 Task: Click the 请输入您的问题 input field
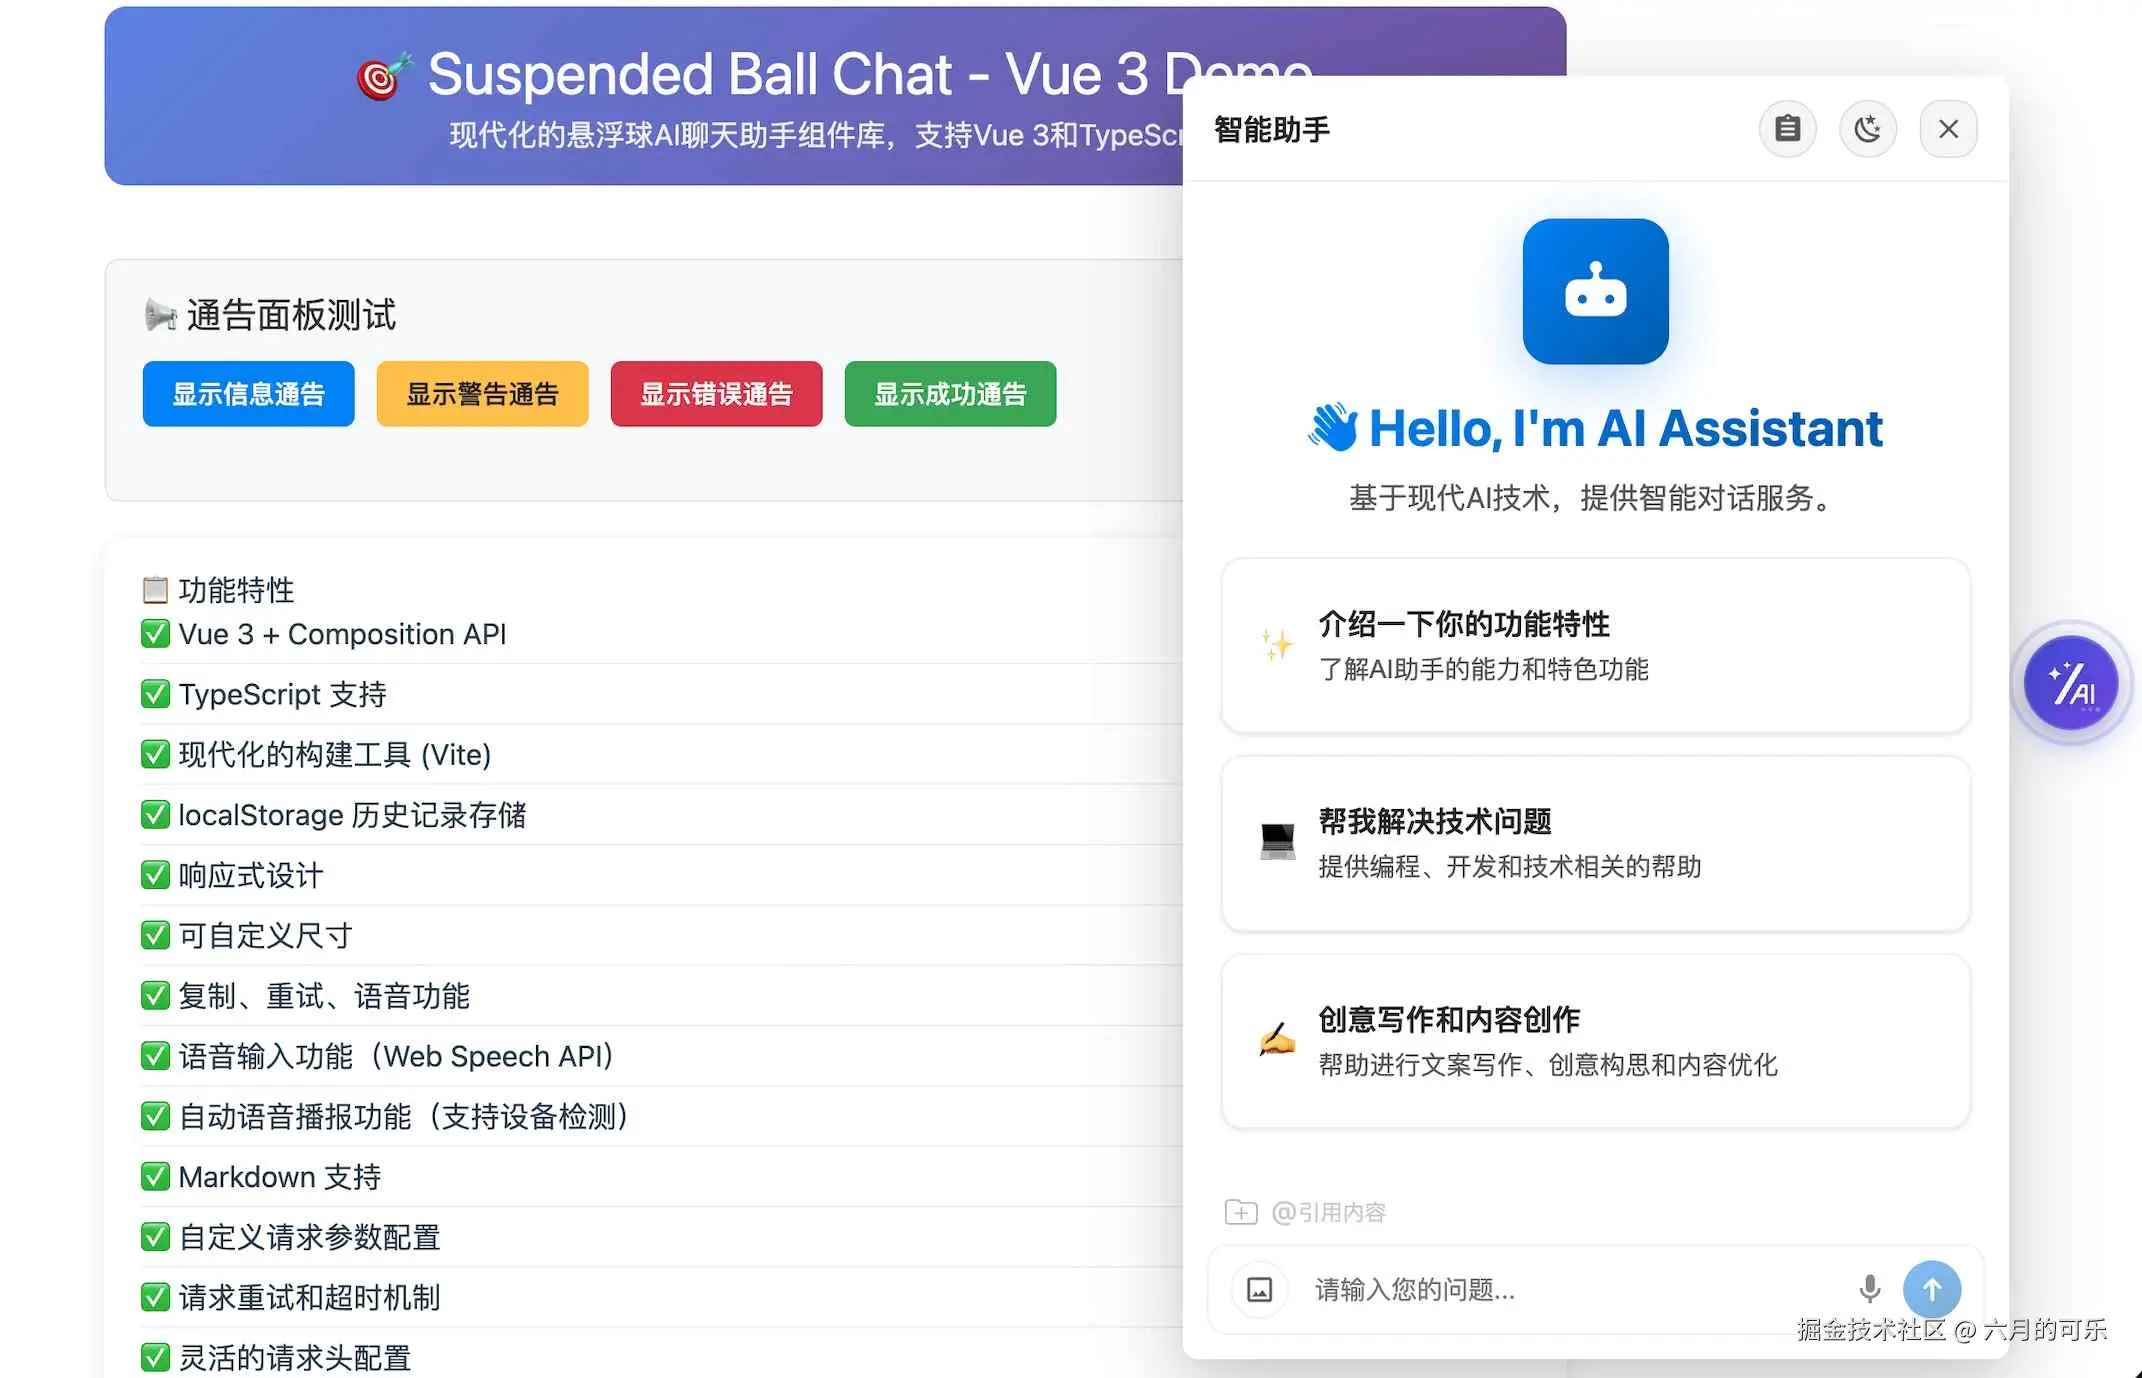tap(1500, 1289)
